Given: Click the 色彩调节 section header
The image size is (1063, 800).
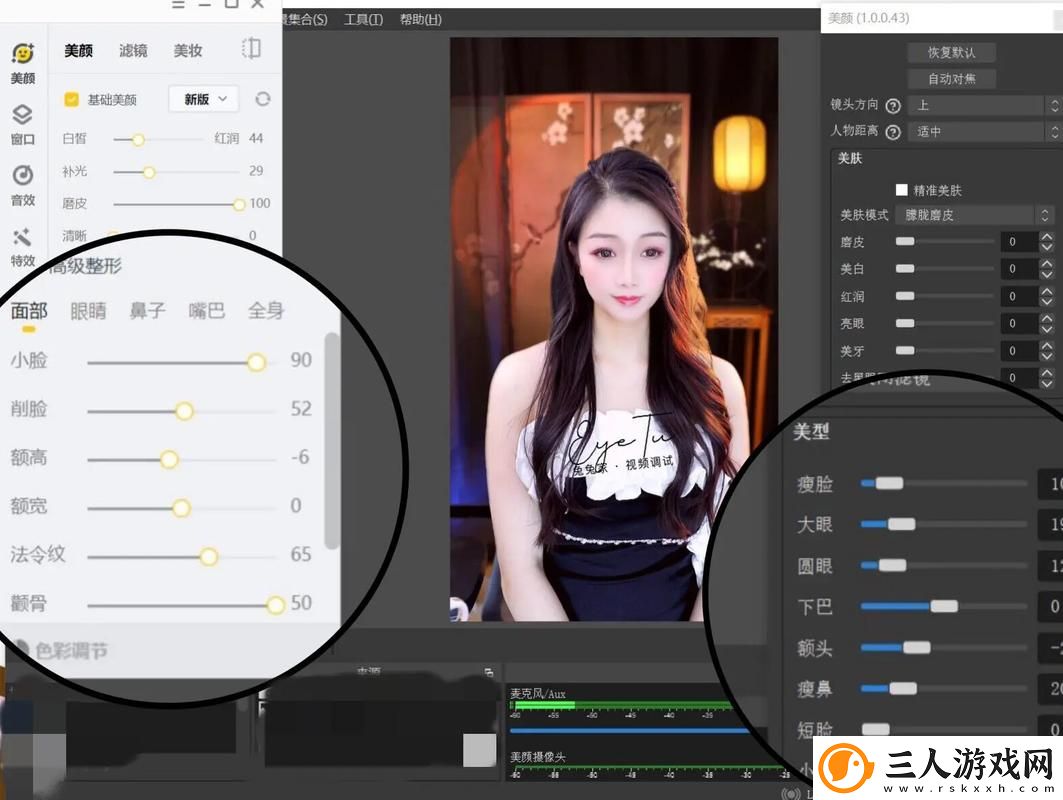Looking at the screenshot, I should (71, 651).
